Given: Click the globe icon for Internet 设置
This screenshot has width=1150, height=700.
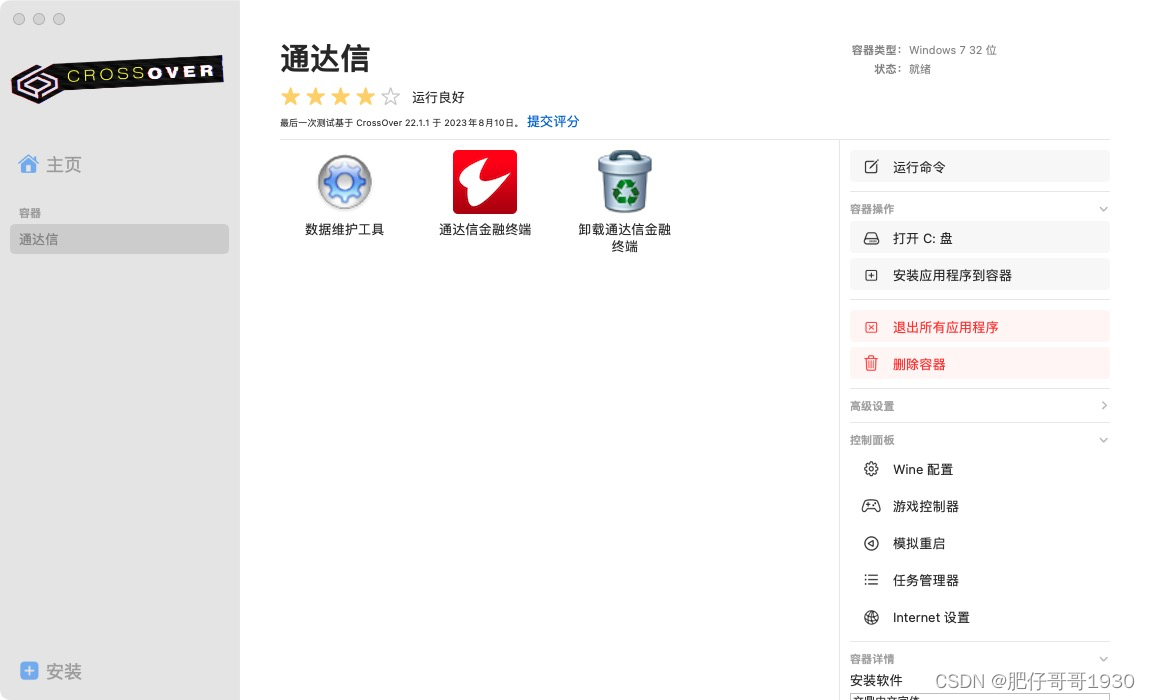Looking at the screenshot, I should (871, 617).
